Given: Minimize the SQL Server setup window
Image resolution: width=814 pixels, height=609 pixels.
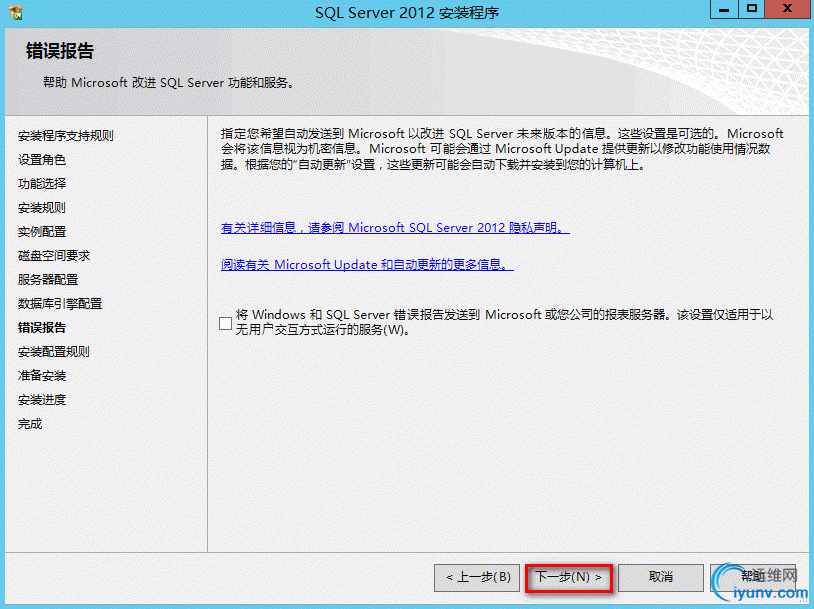Looking at the screenshot, I should click(x=724, y=9).
